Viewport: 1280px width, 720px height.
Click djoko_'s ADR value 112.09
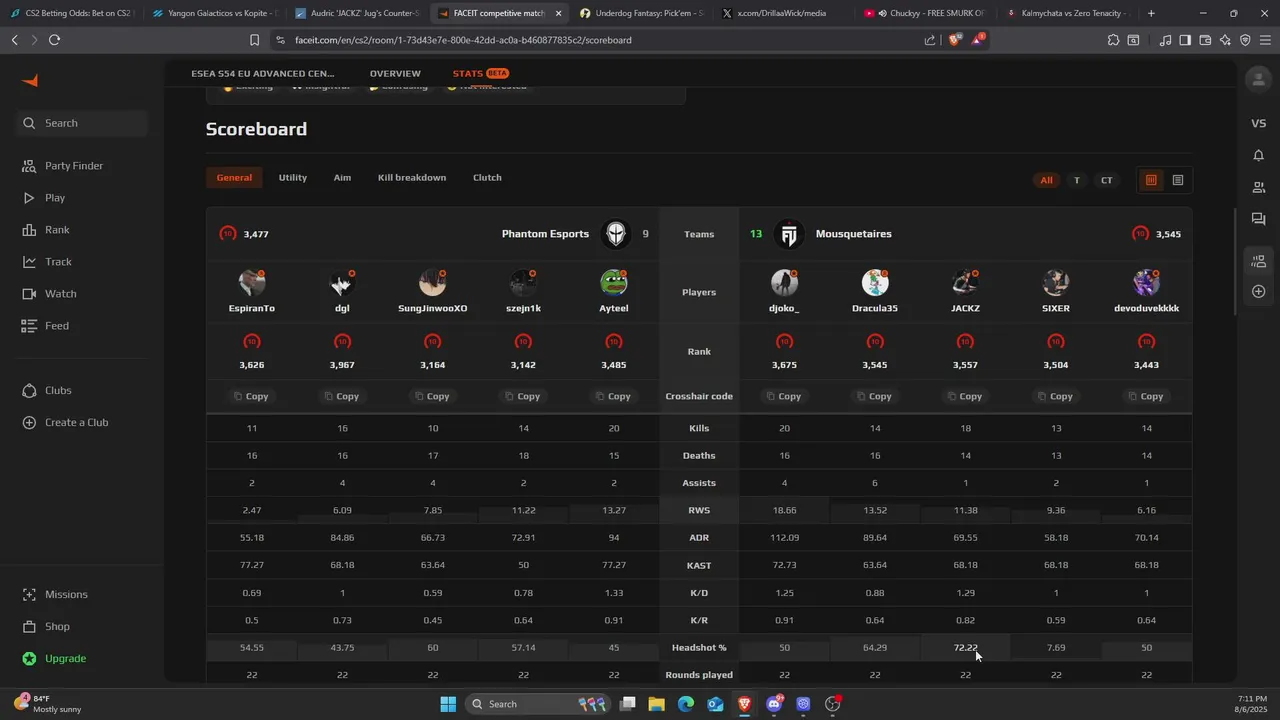(784, 538)
